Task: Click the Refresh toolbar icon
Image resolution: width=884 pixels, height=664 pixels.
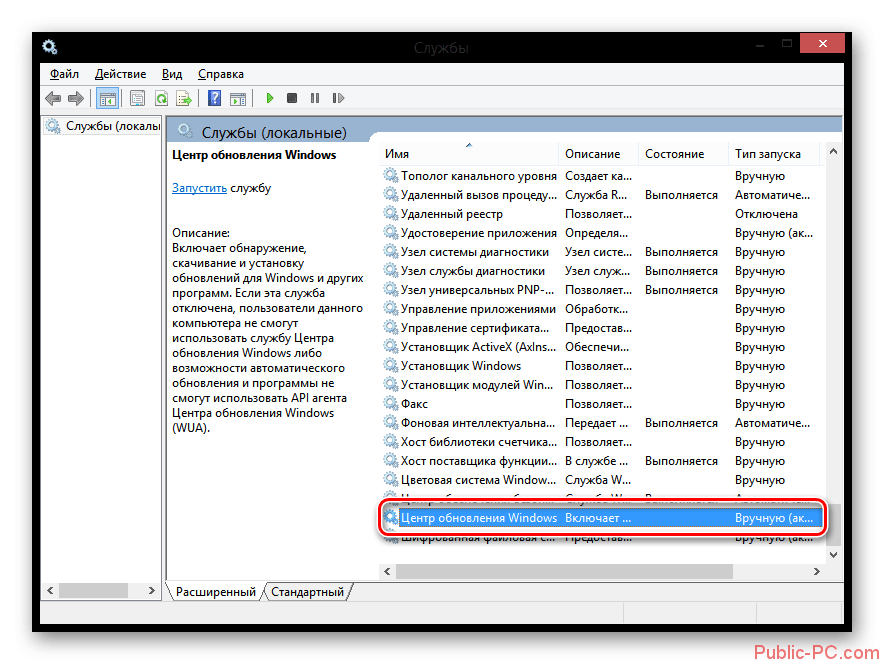Action: [161, 98]
